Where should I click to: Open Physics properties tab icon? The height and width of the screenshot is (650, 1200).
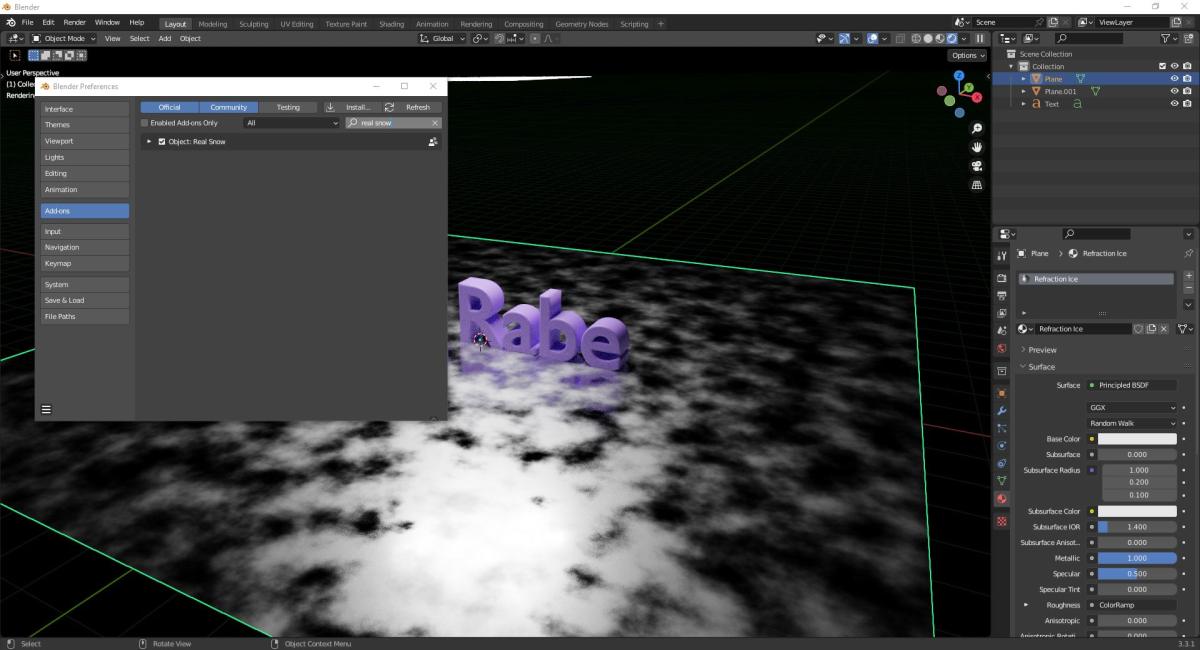coord(1001,445)
